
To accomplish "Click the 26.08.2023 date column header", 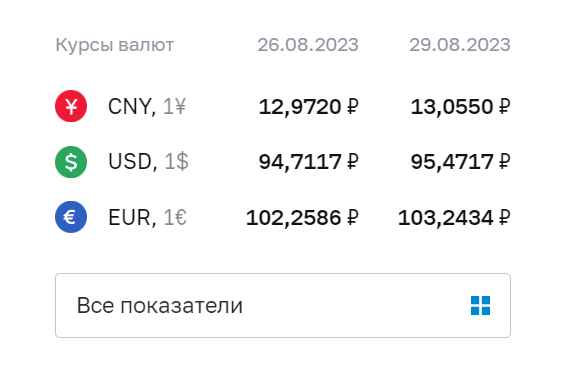I will click(308, 45).
